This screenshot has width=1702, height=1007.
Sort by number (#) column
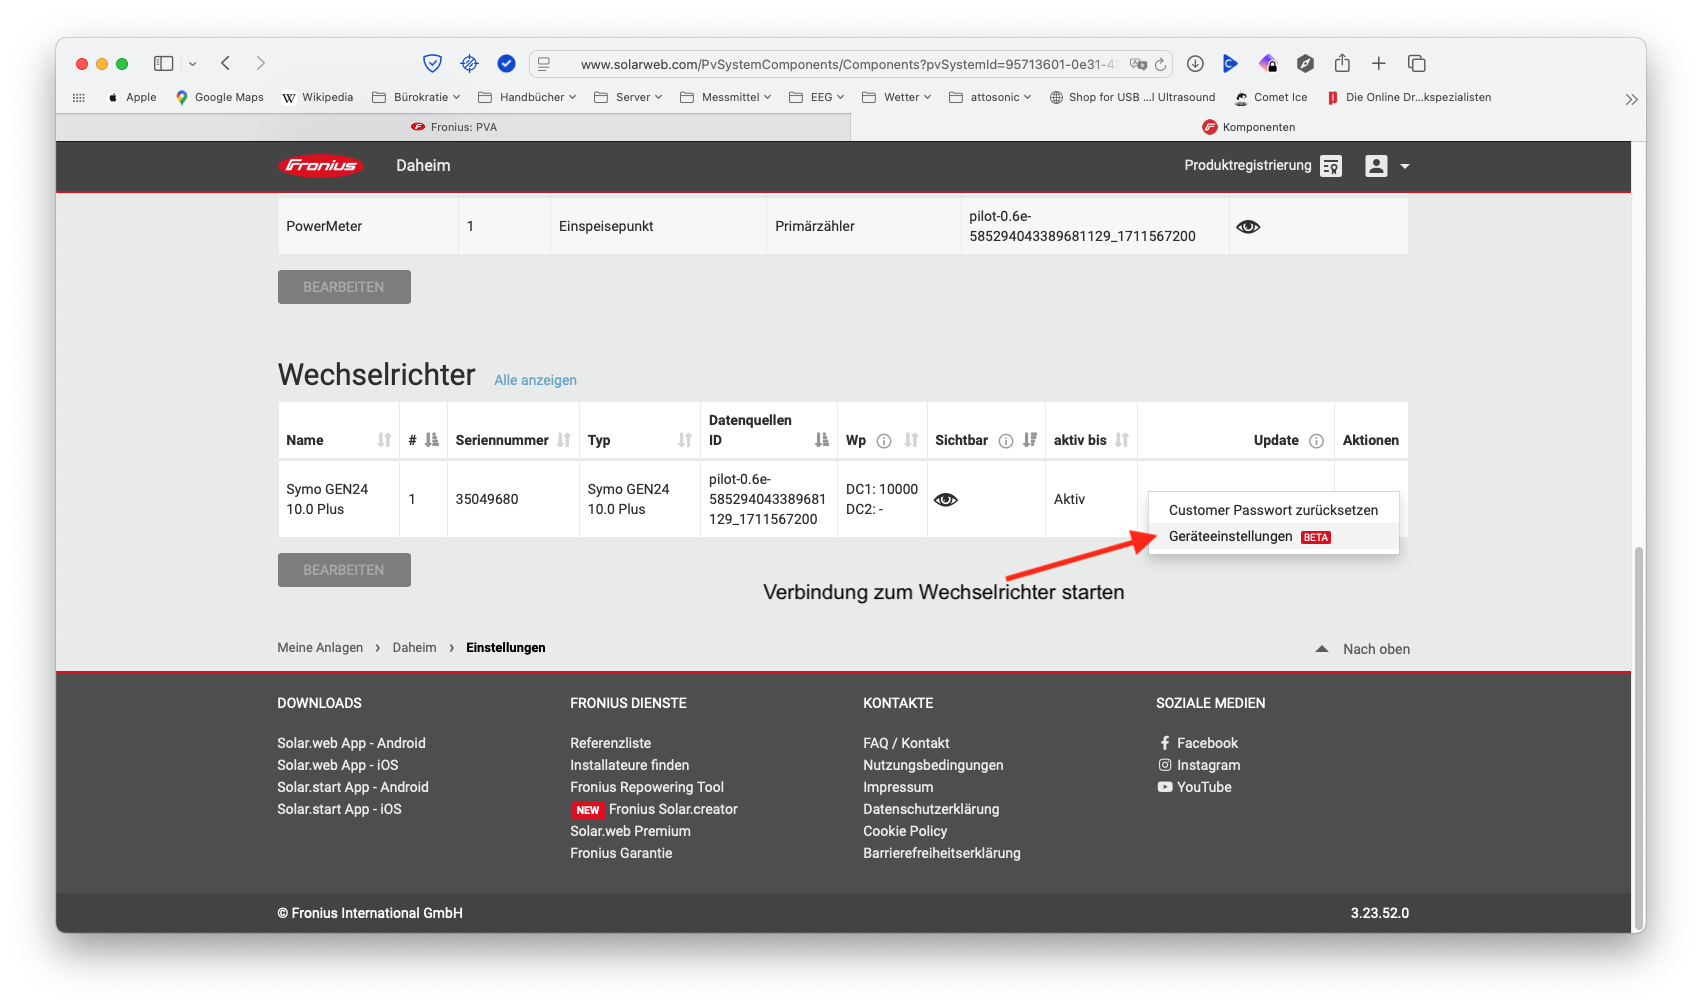(432, 440)
